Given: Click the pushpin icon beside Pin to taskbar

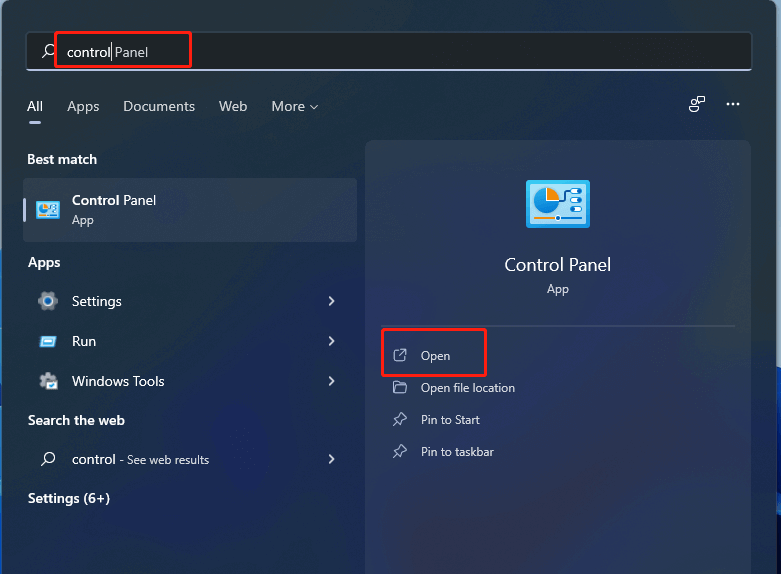Looking at the screenshot, I should pos(400,451).
